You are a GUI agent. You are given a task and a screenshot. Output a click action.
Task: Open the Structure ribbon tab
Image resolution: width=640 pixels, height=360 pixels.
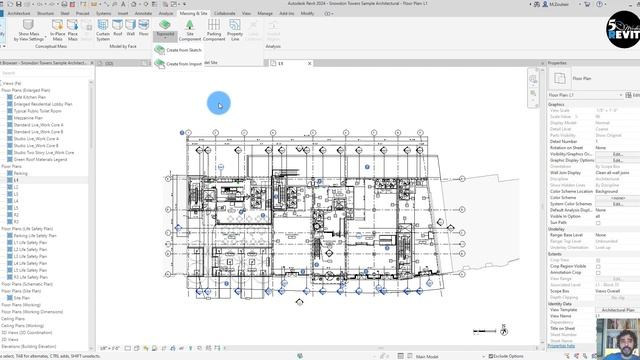(46, 13)
